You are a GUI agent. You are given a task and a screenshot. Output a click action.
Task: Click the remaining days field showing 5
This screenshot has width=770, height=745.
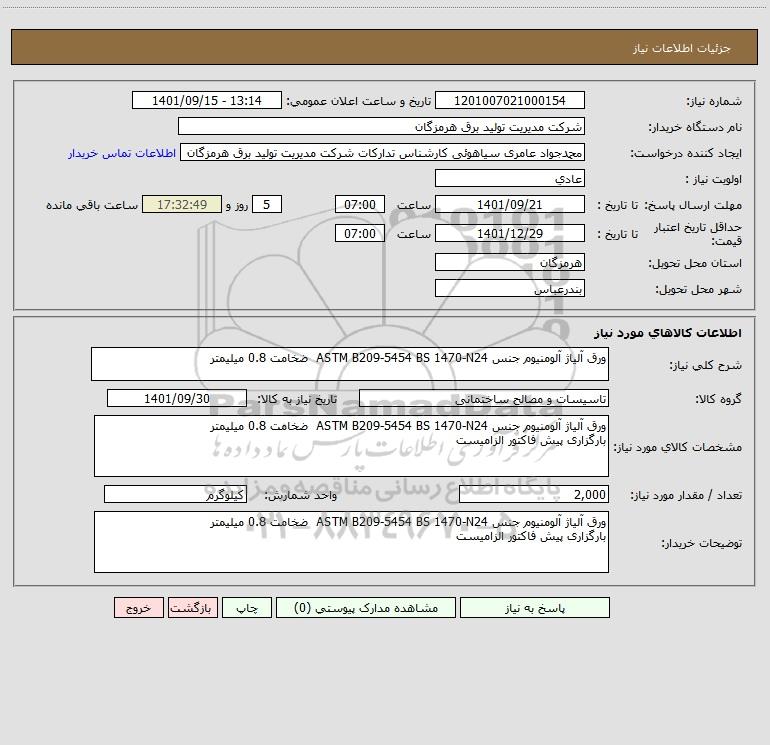267,204
